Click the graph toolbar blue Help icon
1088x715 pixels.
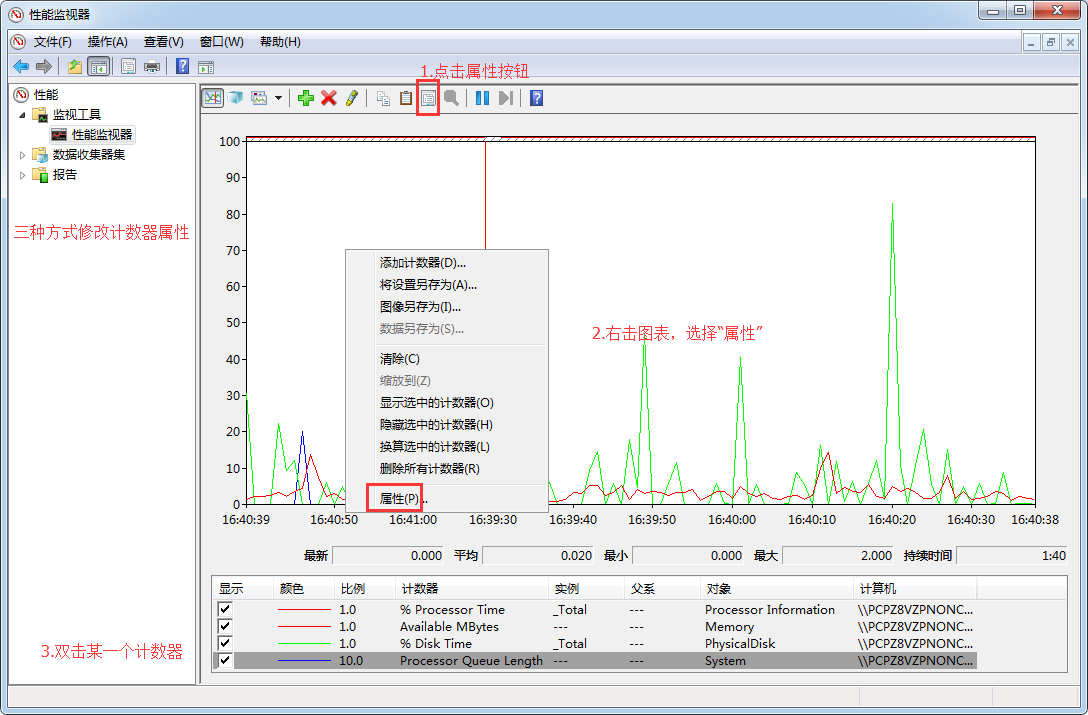[536, 98]
